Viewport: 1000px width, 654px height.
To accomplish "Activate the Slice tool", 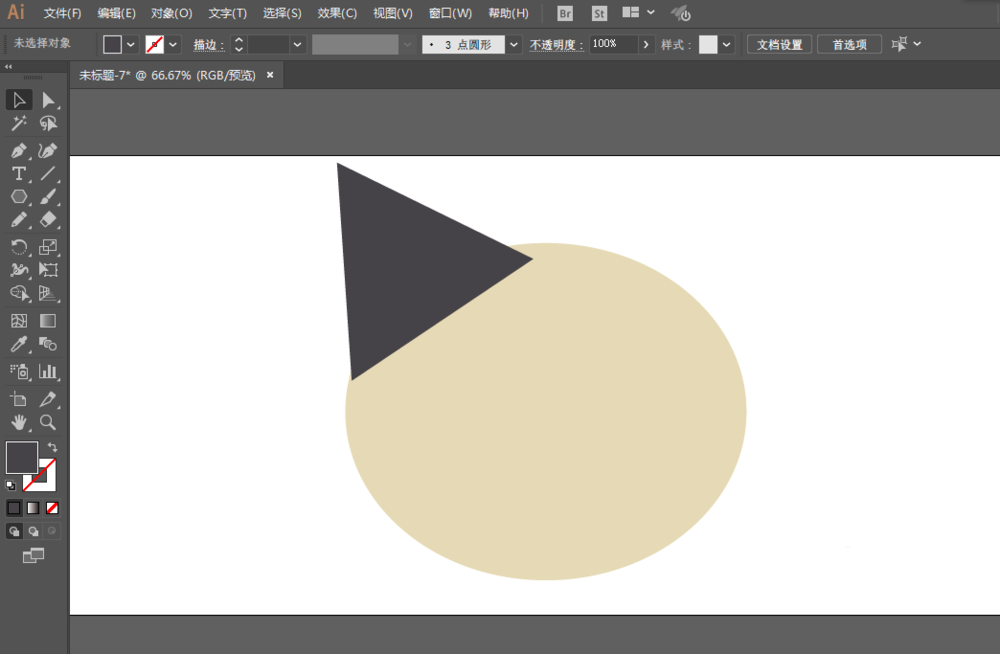I will click(48, 399).
